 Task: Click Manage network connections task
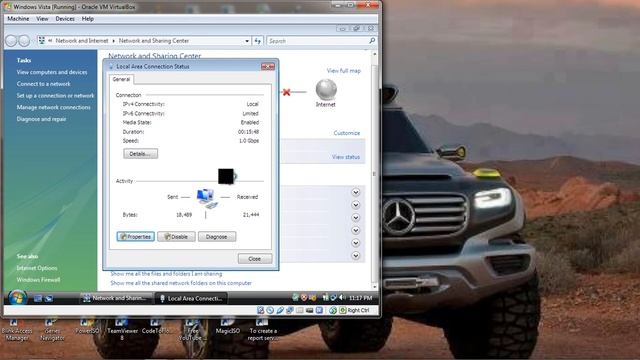pyautogui.click(x=53, y=107)
